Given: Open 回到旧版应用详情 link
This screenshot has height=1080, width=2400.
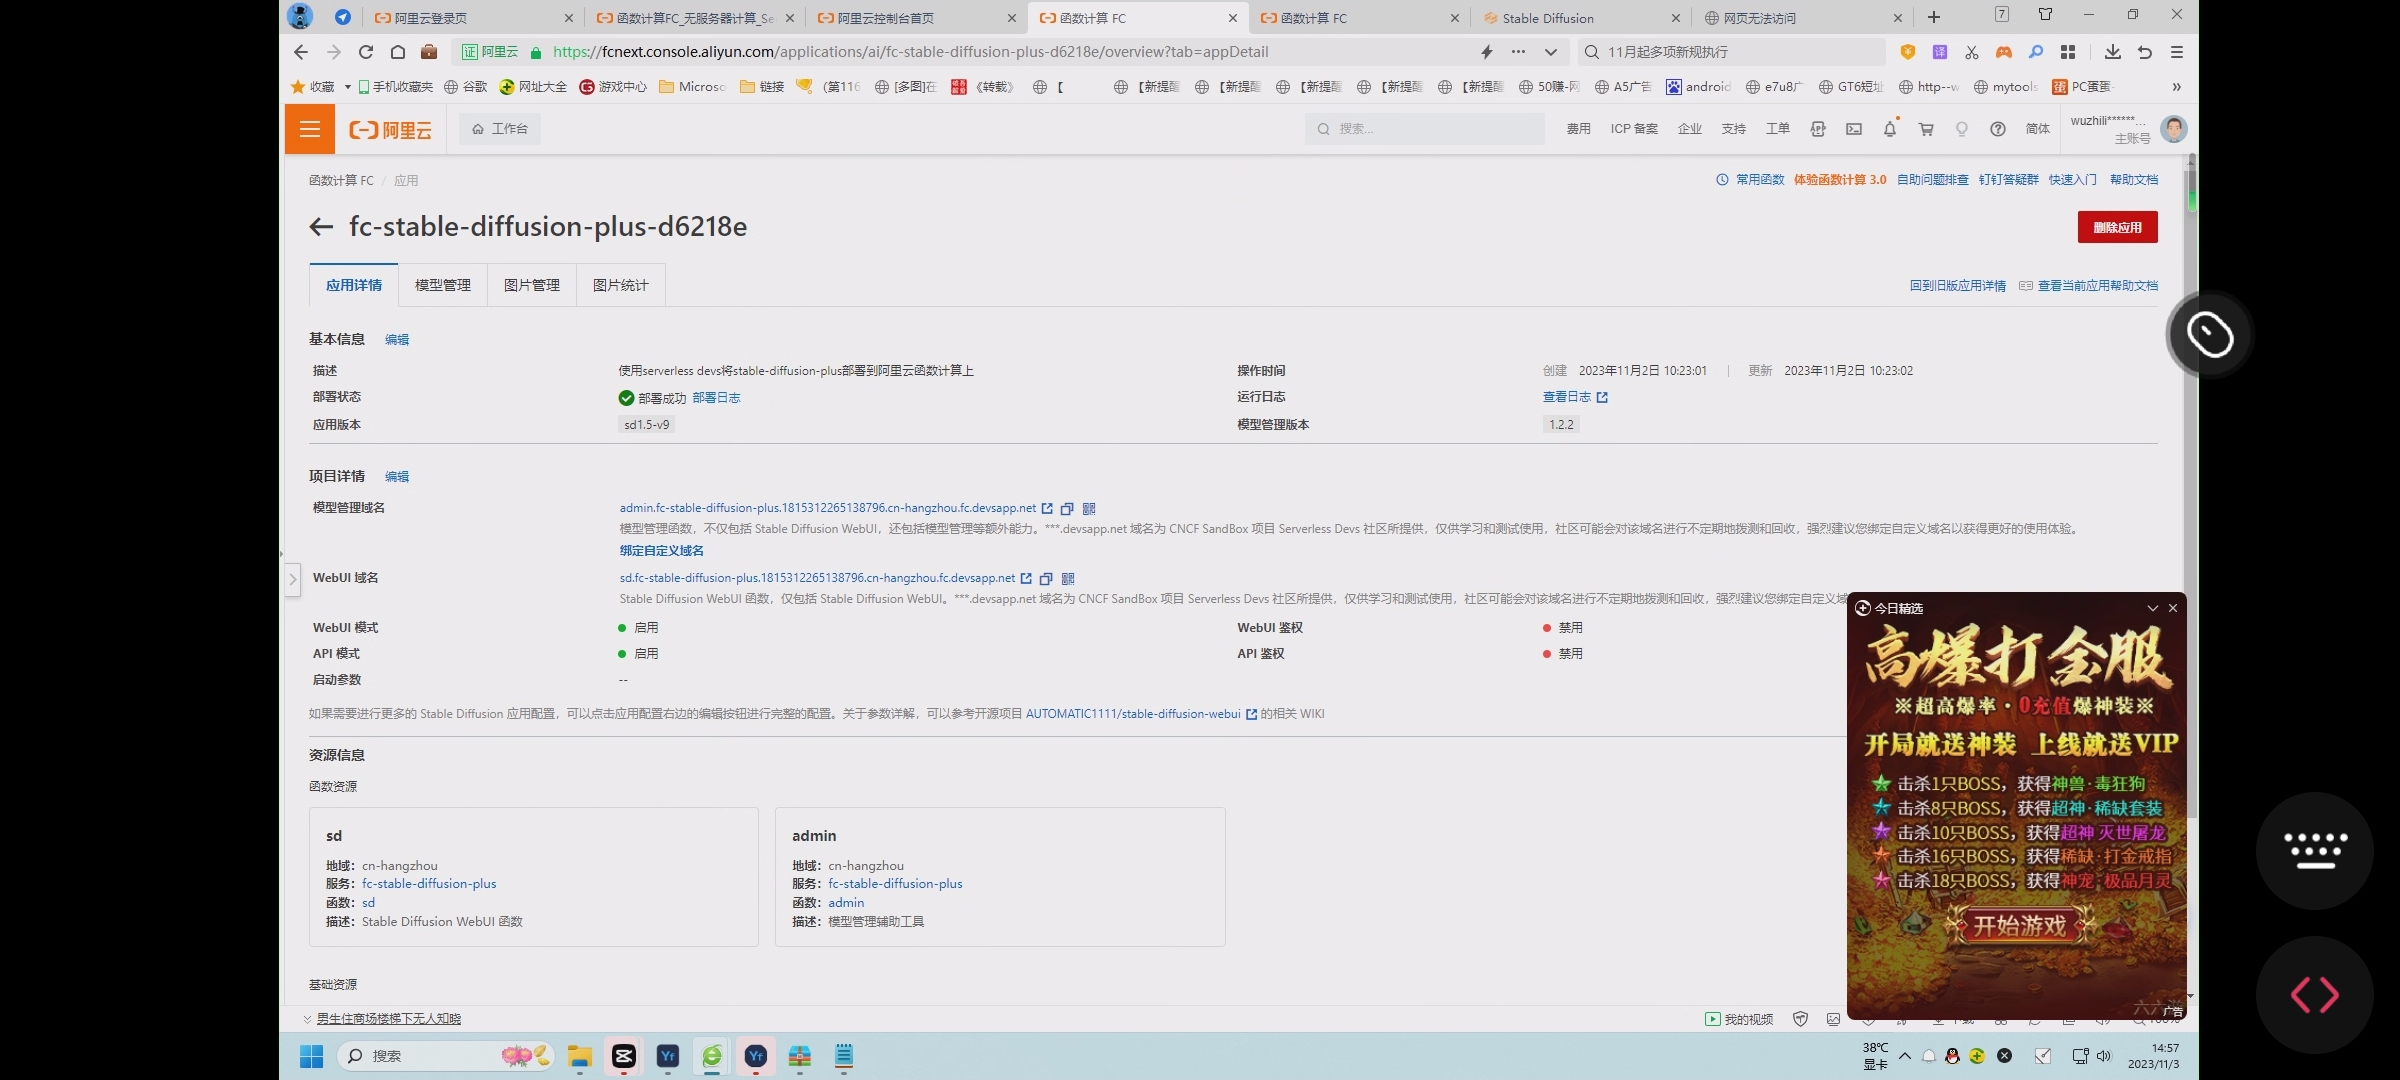Looking at the screenshot, I should pos(1957,286).
